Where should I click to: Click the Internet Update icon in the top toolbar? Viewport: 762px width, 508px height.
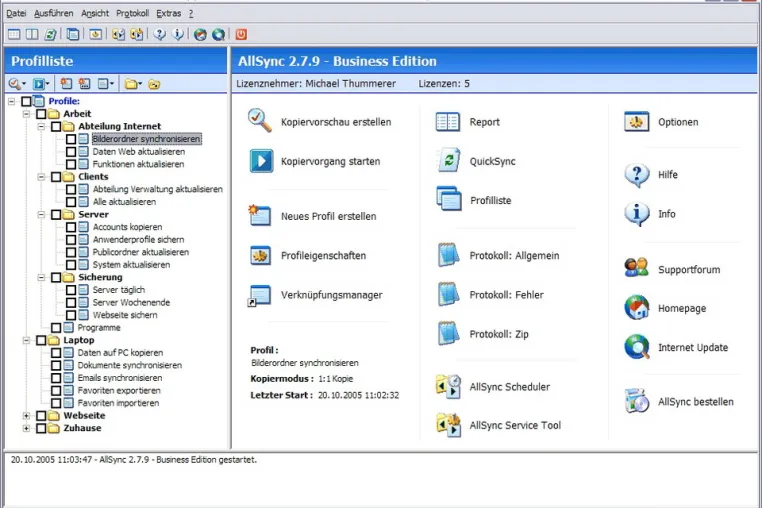(219, 34)
